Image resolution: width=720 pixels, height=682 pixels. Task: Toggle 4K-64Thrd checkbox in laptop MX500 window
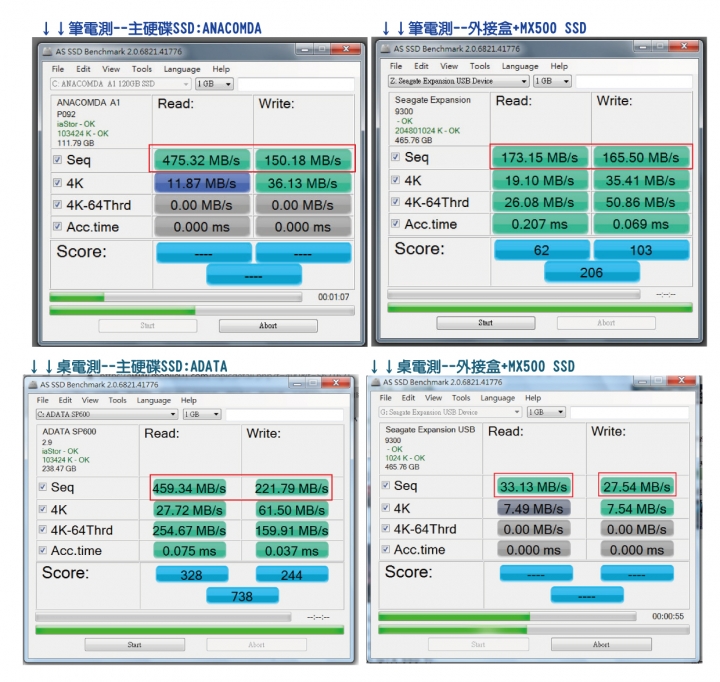[x=395, y=202]
